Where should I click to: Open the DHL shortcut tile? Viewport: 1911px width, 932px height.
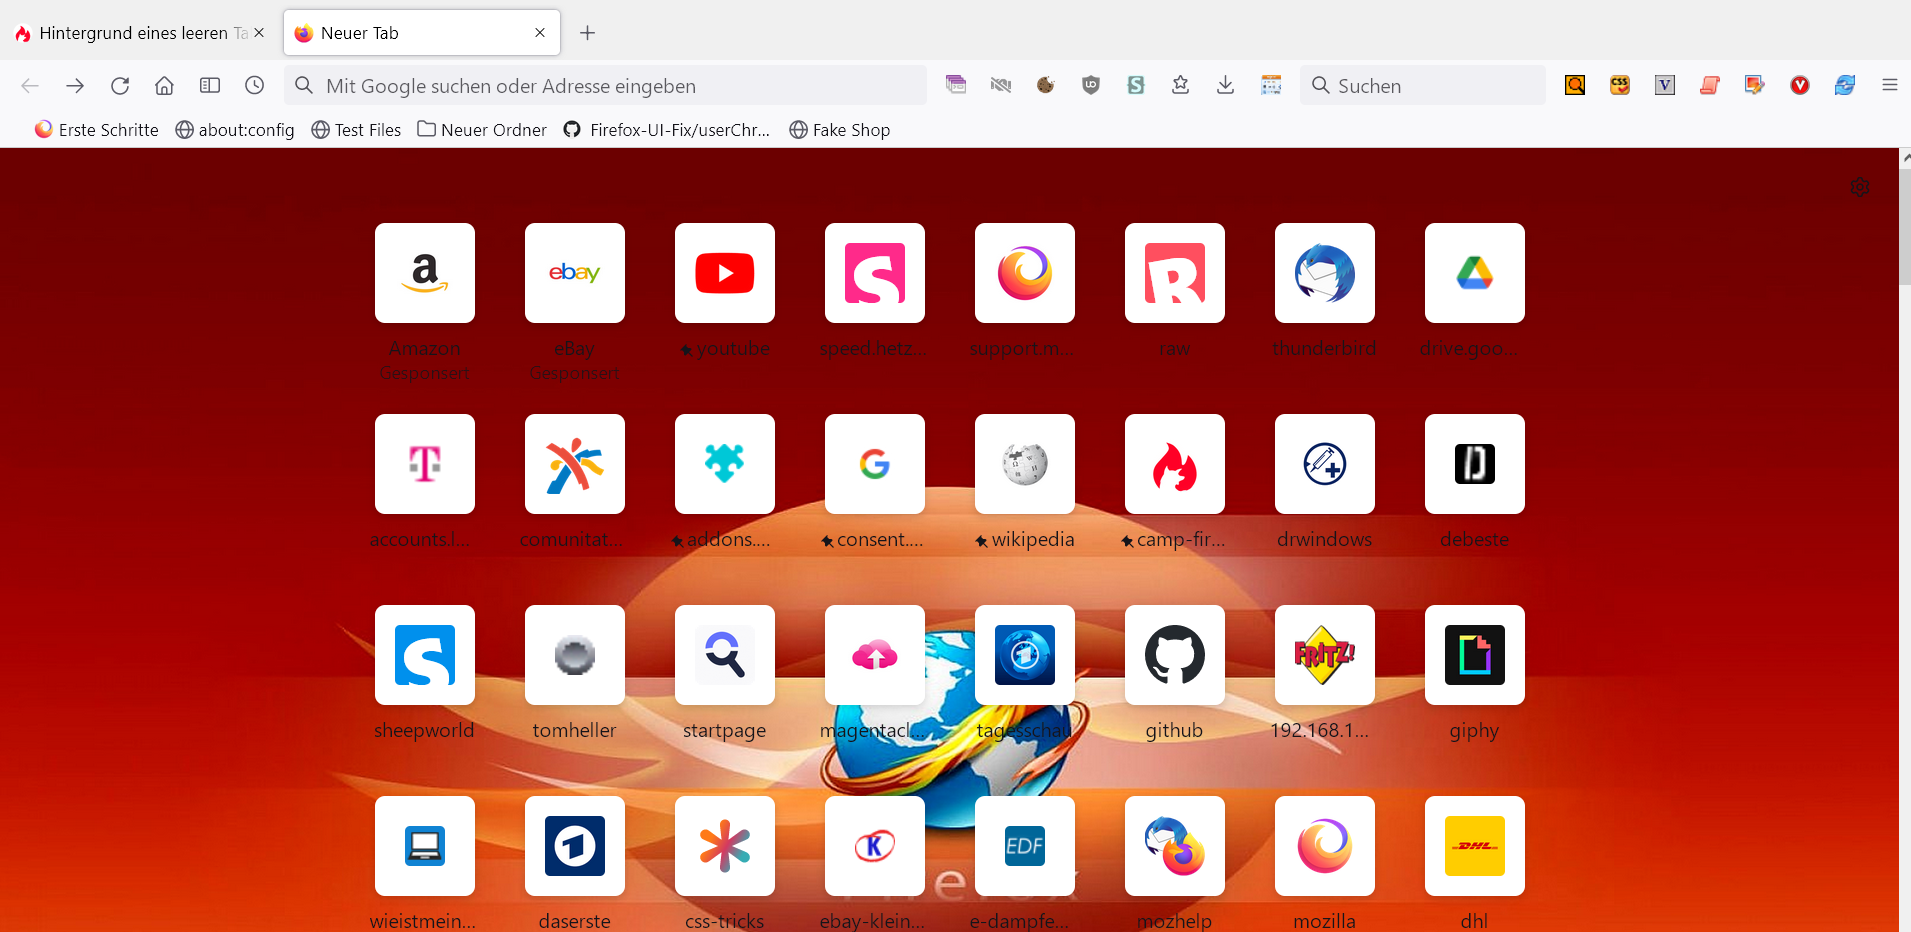[x=1475, y=846]
